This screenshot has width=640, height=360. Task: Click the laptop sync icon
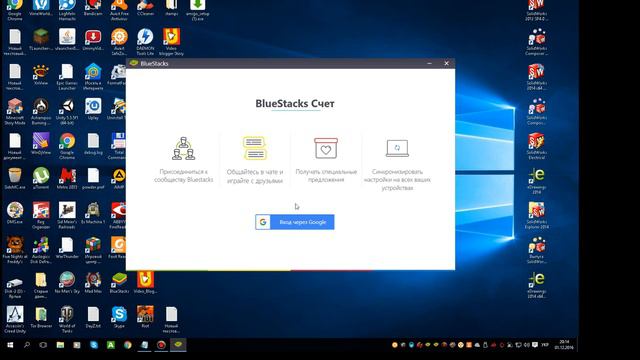(x=397, y=148)
